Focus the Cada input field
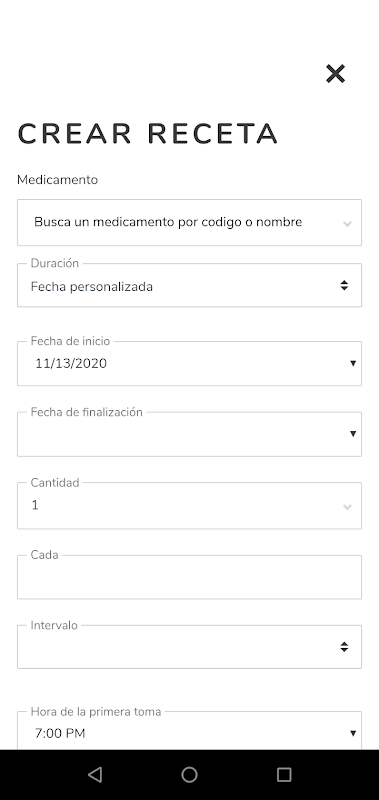Image resolution: width=379 pixels, height=800 pixels. 189,577
